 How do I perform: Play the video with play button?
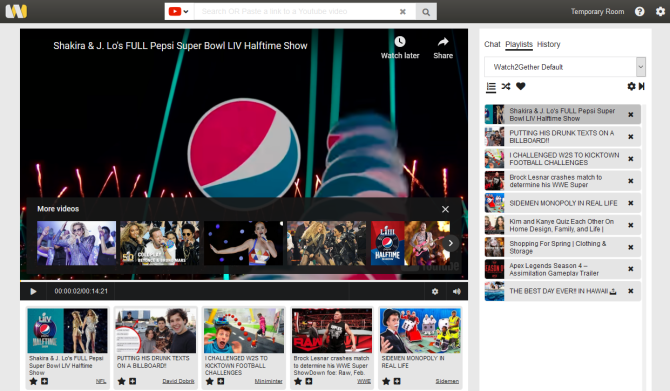[x=33, y=291]
